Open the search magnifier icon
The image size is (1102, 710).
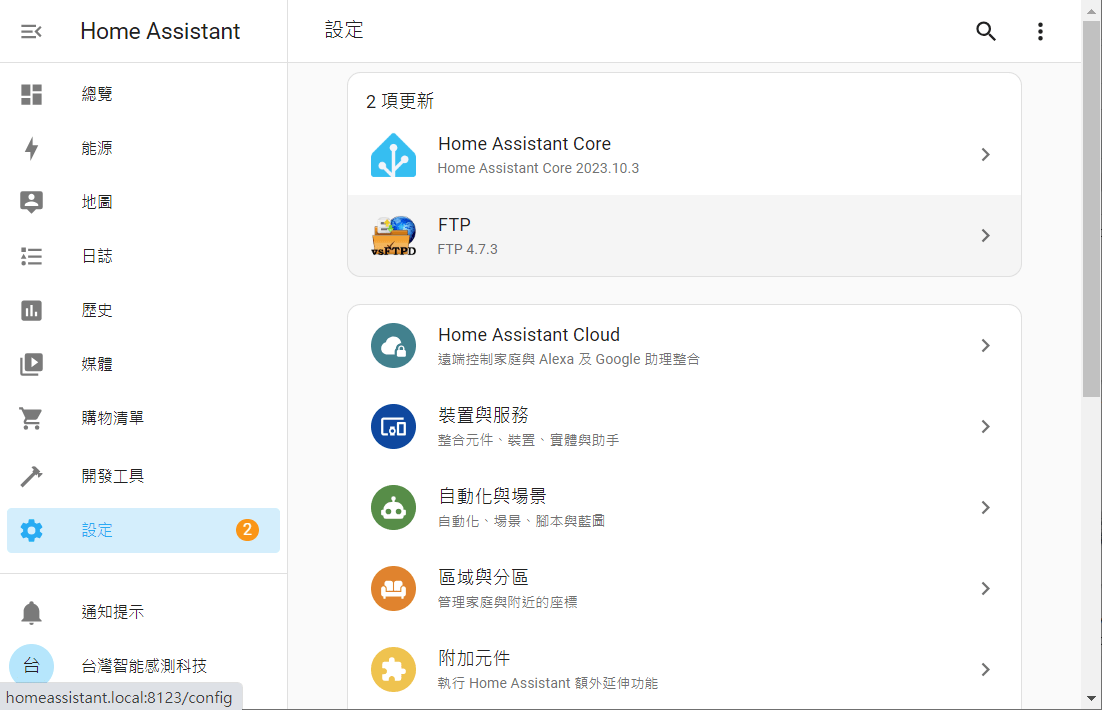tap(986, 31)
